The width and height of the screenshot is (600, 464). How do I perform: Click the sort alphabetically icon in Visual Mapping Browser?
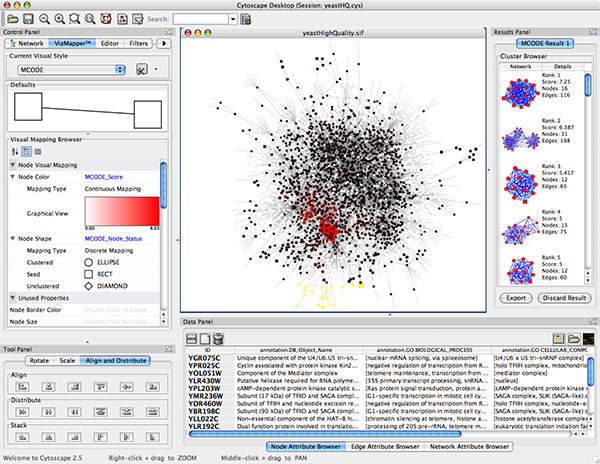click(x=14, y=151)
